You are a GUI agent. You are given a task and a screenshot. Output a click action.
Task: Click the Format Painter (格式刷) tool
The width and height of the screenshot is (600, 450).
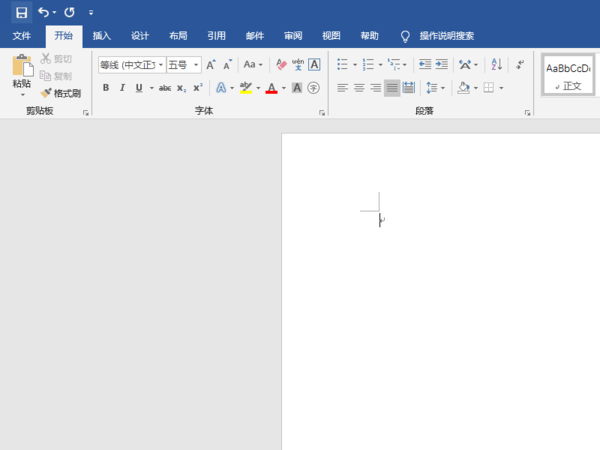click(x=61, y=93)
